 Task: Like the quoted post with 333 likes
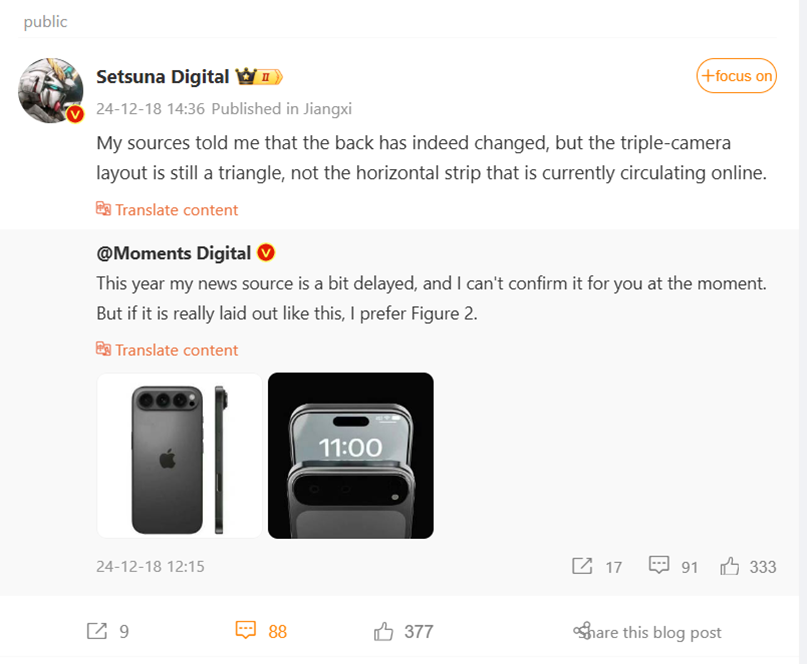[x=748, y=566]
